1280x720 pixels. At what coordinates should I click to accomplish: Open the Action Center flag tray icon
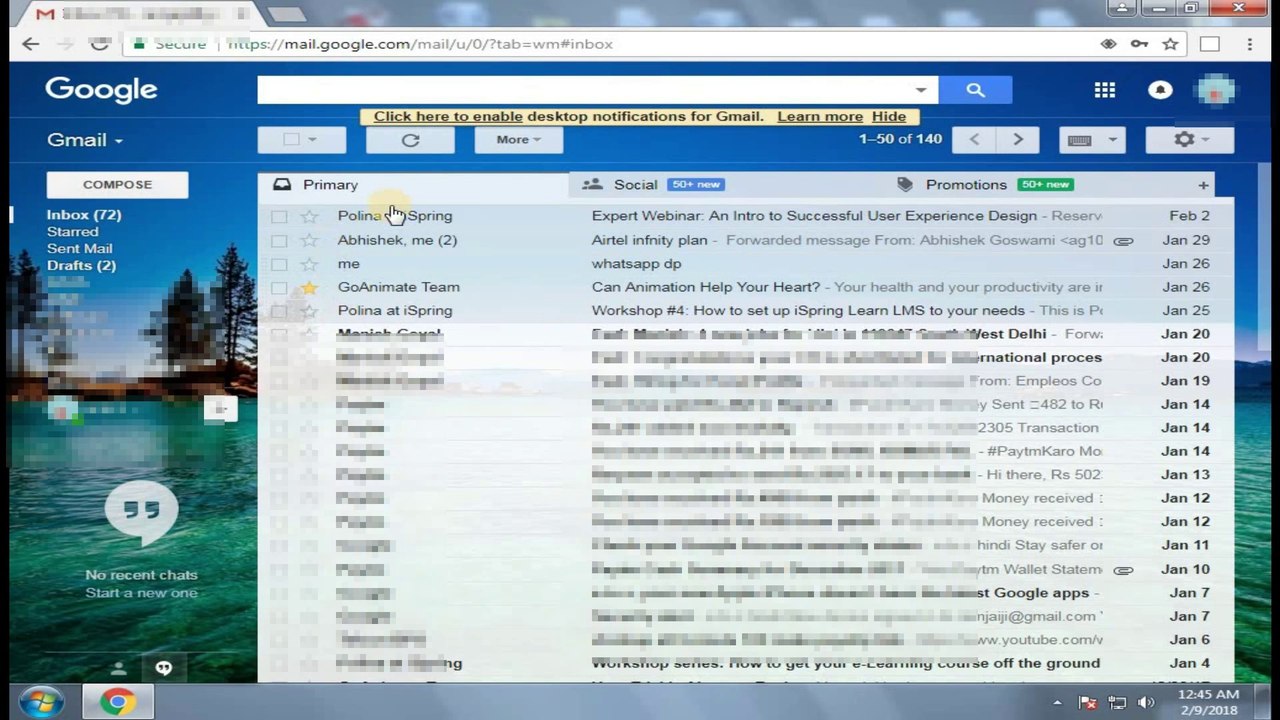coord(1088,703)
